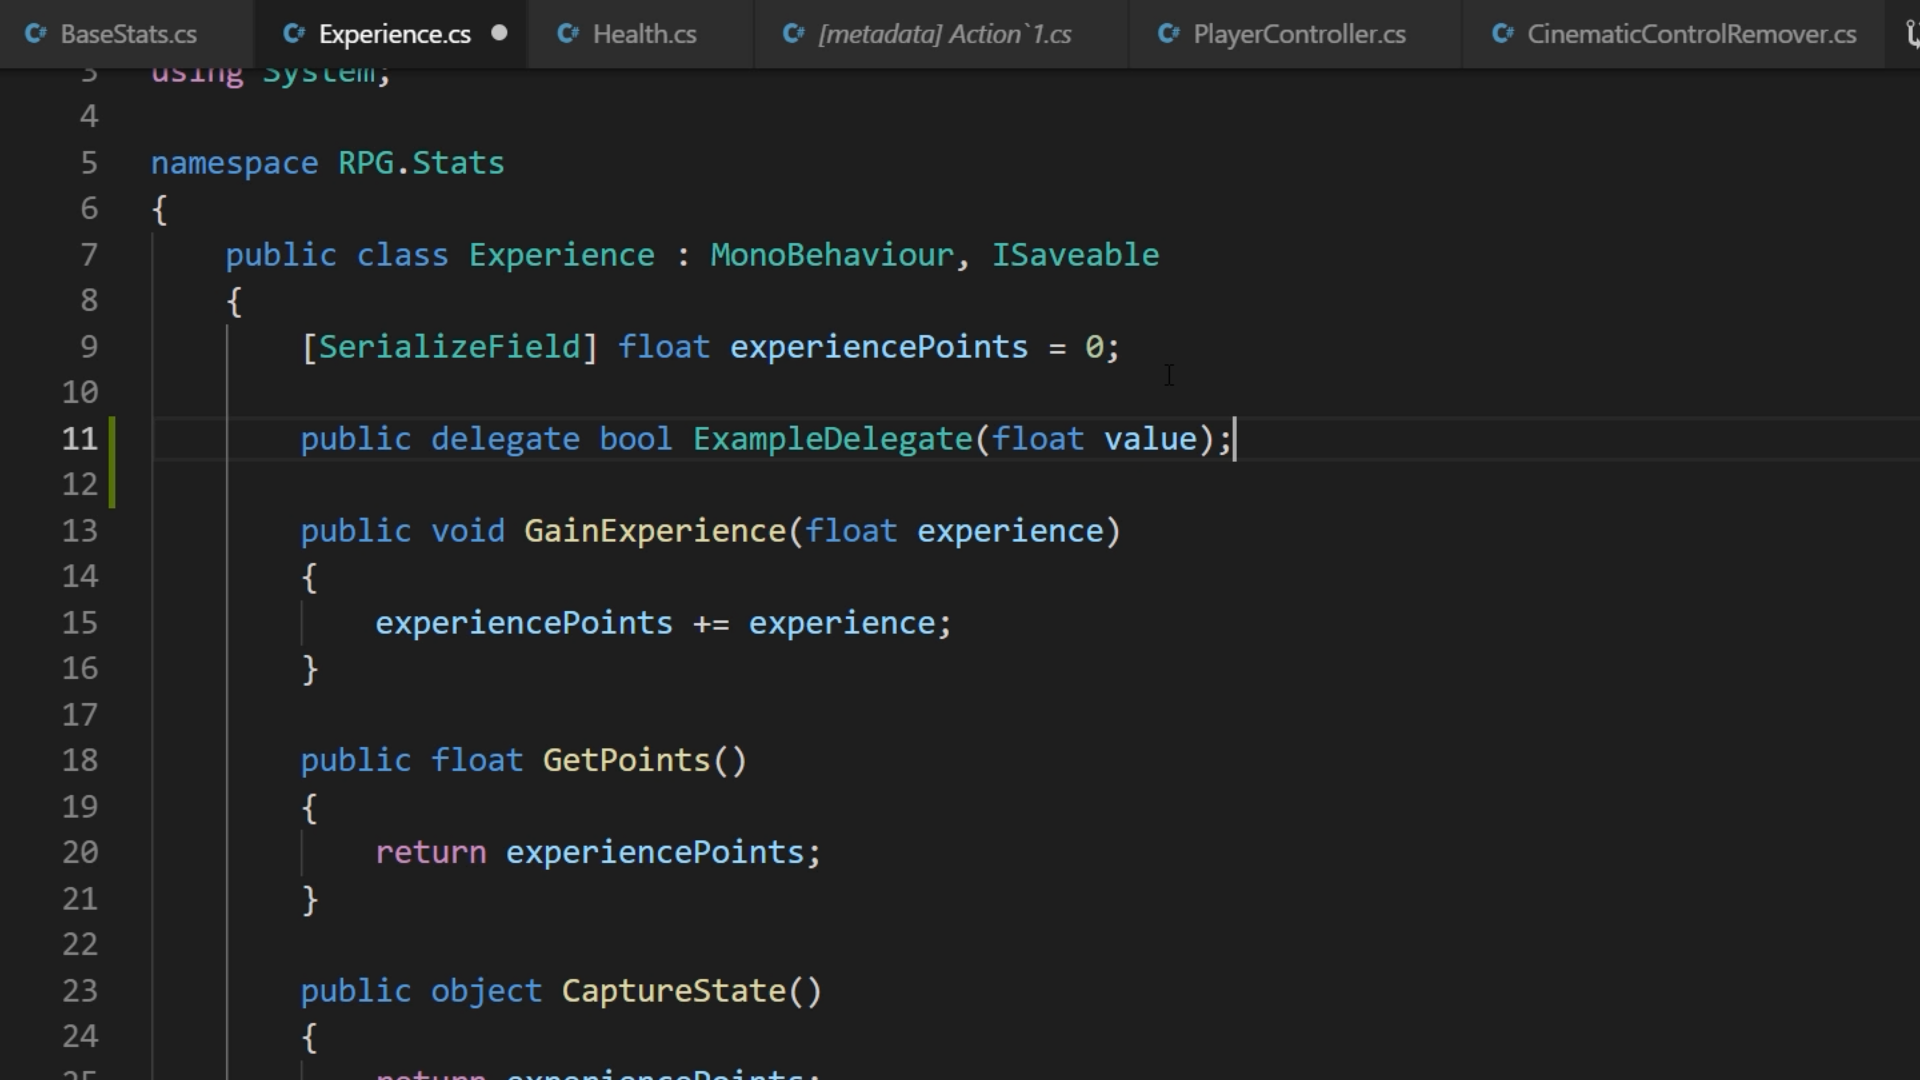Click the value '0' on line 9
Viewport: 1920px width, 1080px height.
click(x=1094, y=347)
